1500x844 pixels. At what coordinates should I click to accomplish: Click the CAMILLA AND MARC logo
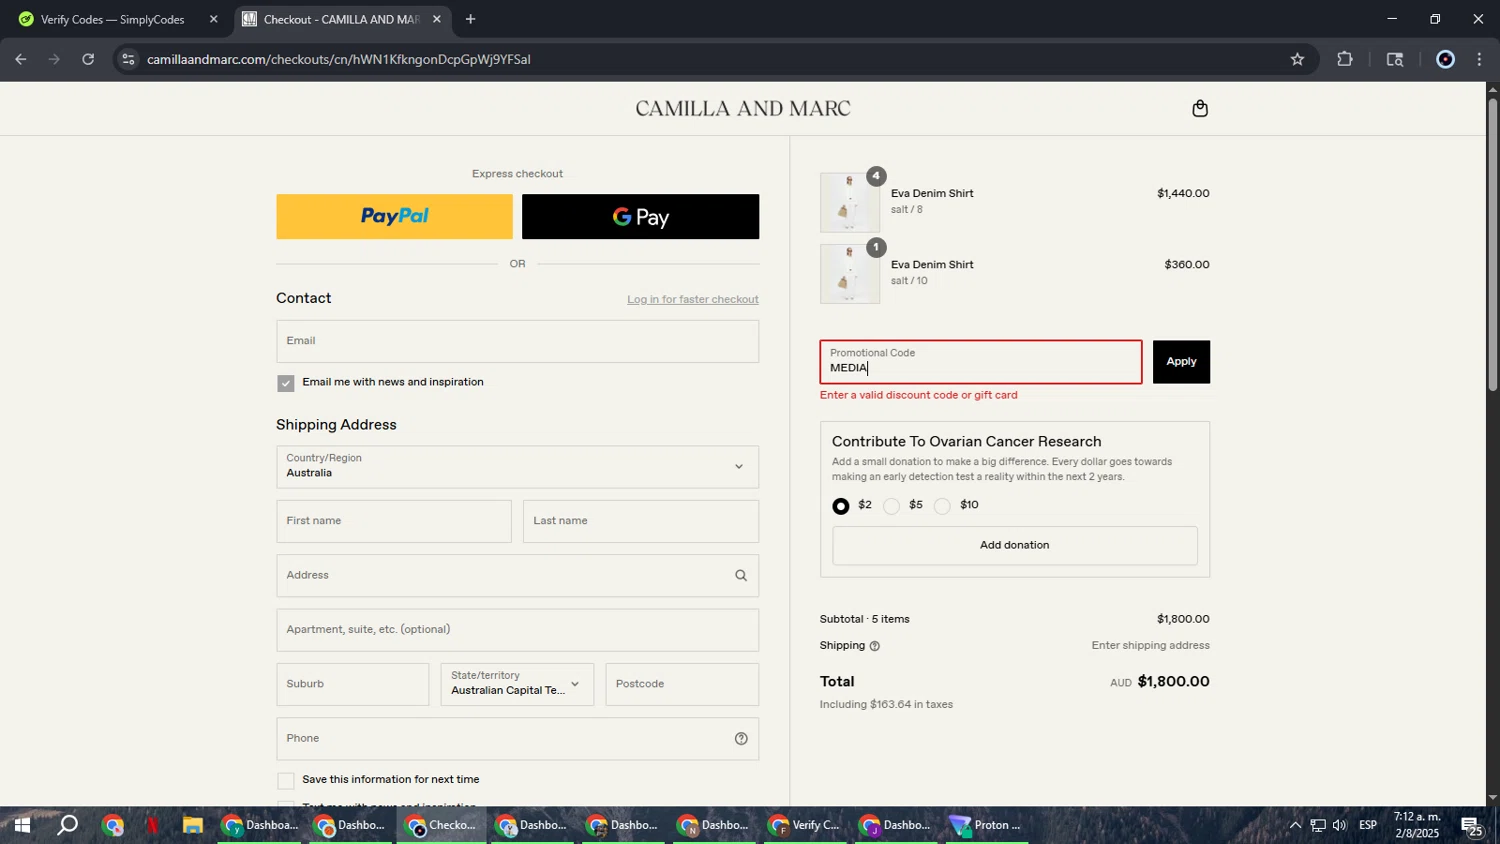(x=743, y=109)
